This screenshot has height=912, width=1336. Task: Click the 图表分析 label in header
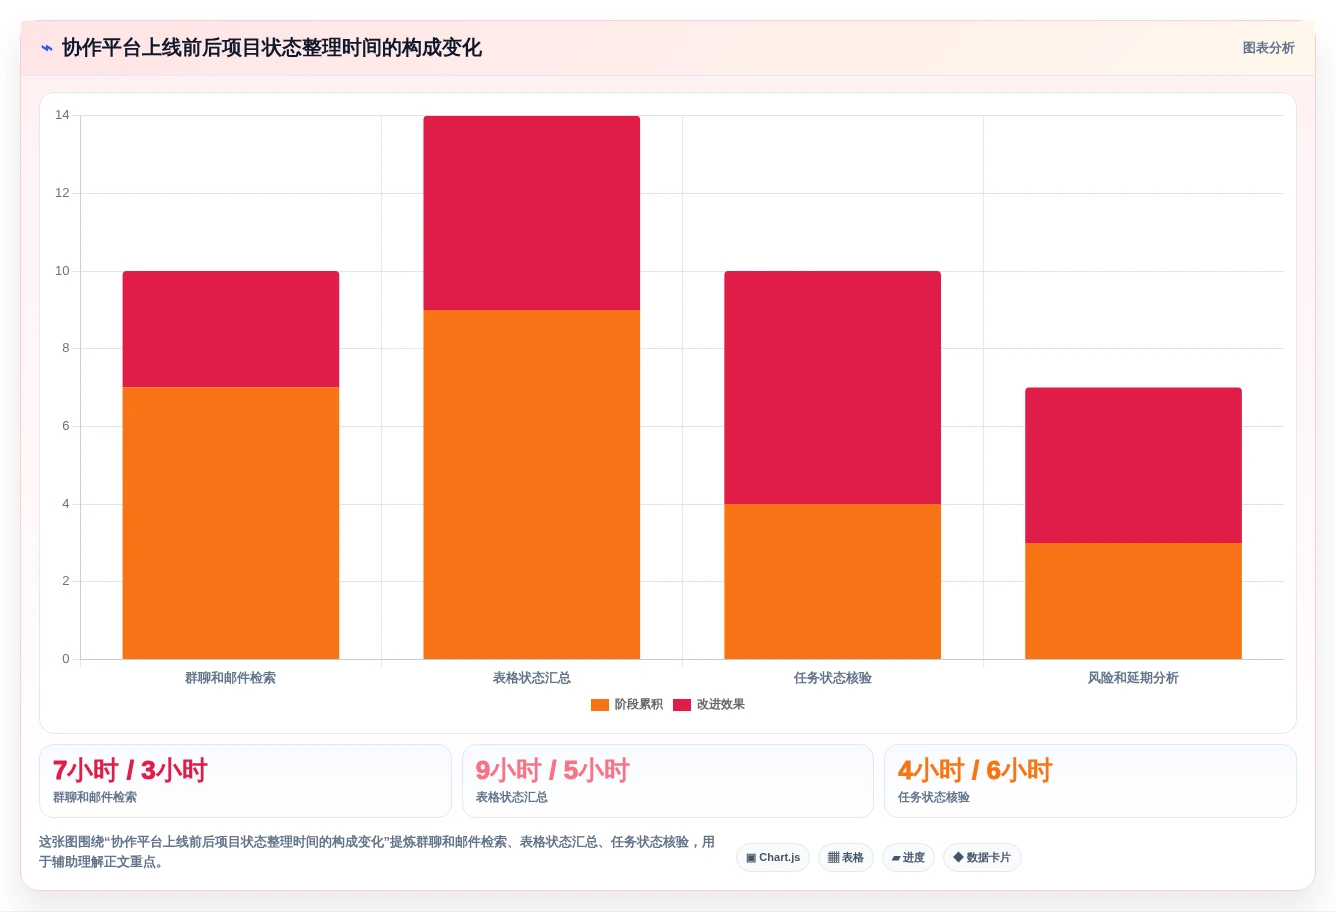click(x=1268, y=48)
